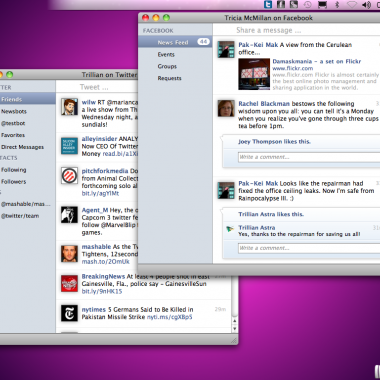Image resolution: width=380 pixels, height=380 pixels.
Task: Open the Wi-Fi menu bar icon
Action: click(352, 4)
